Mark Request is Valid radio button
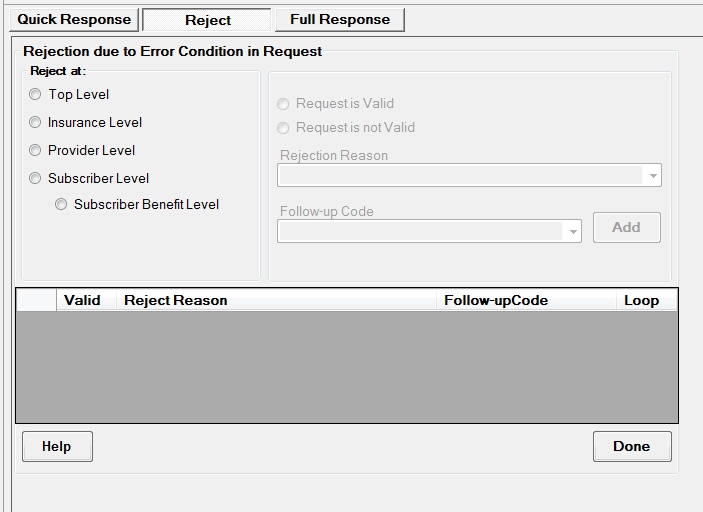This screenshot has height=512, width=703. pyautogui.click(x=284, y=104)
